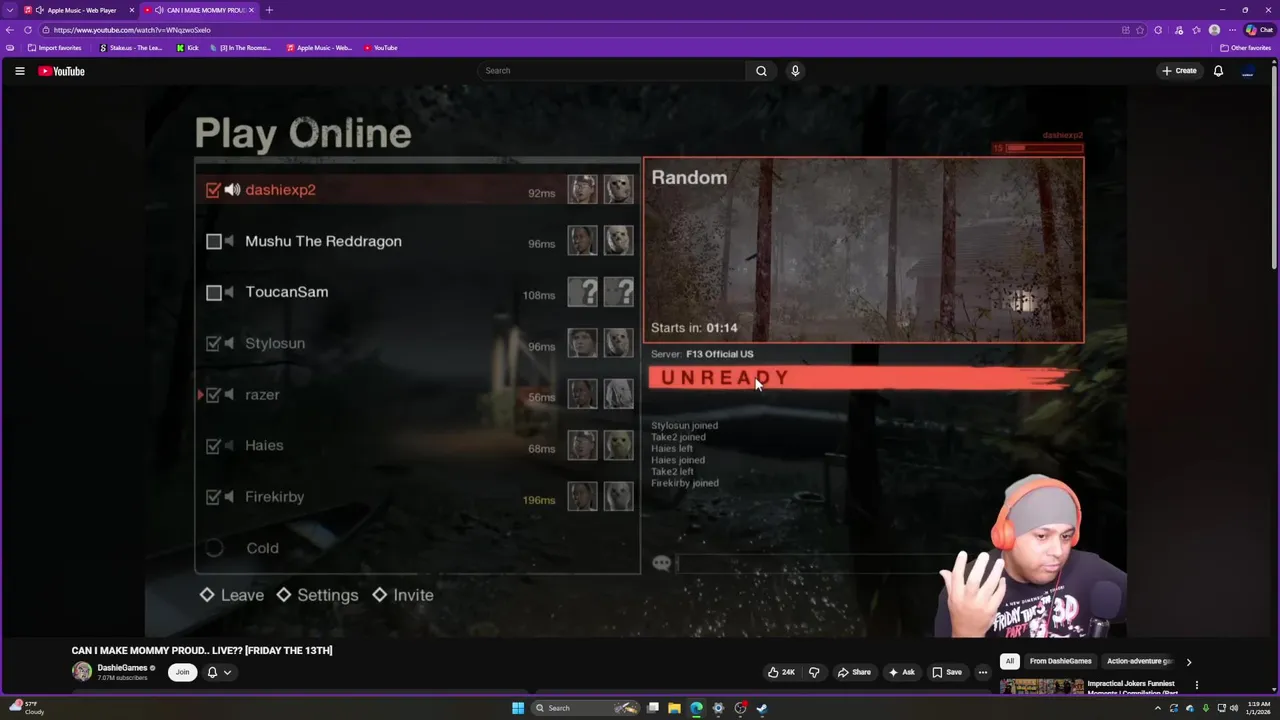Open a new browser tab with plus
Screen dimensions: 1280x720
(x=269, y=10)
